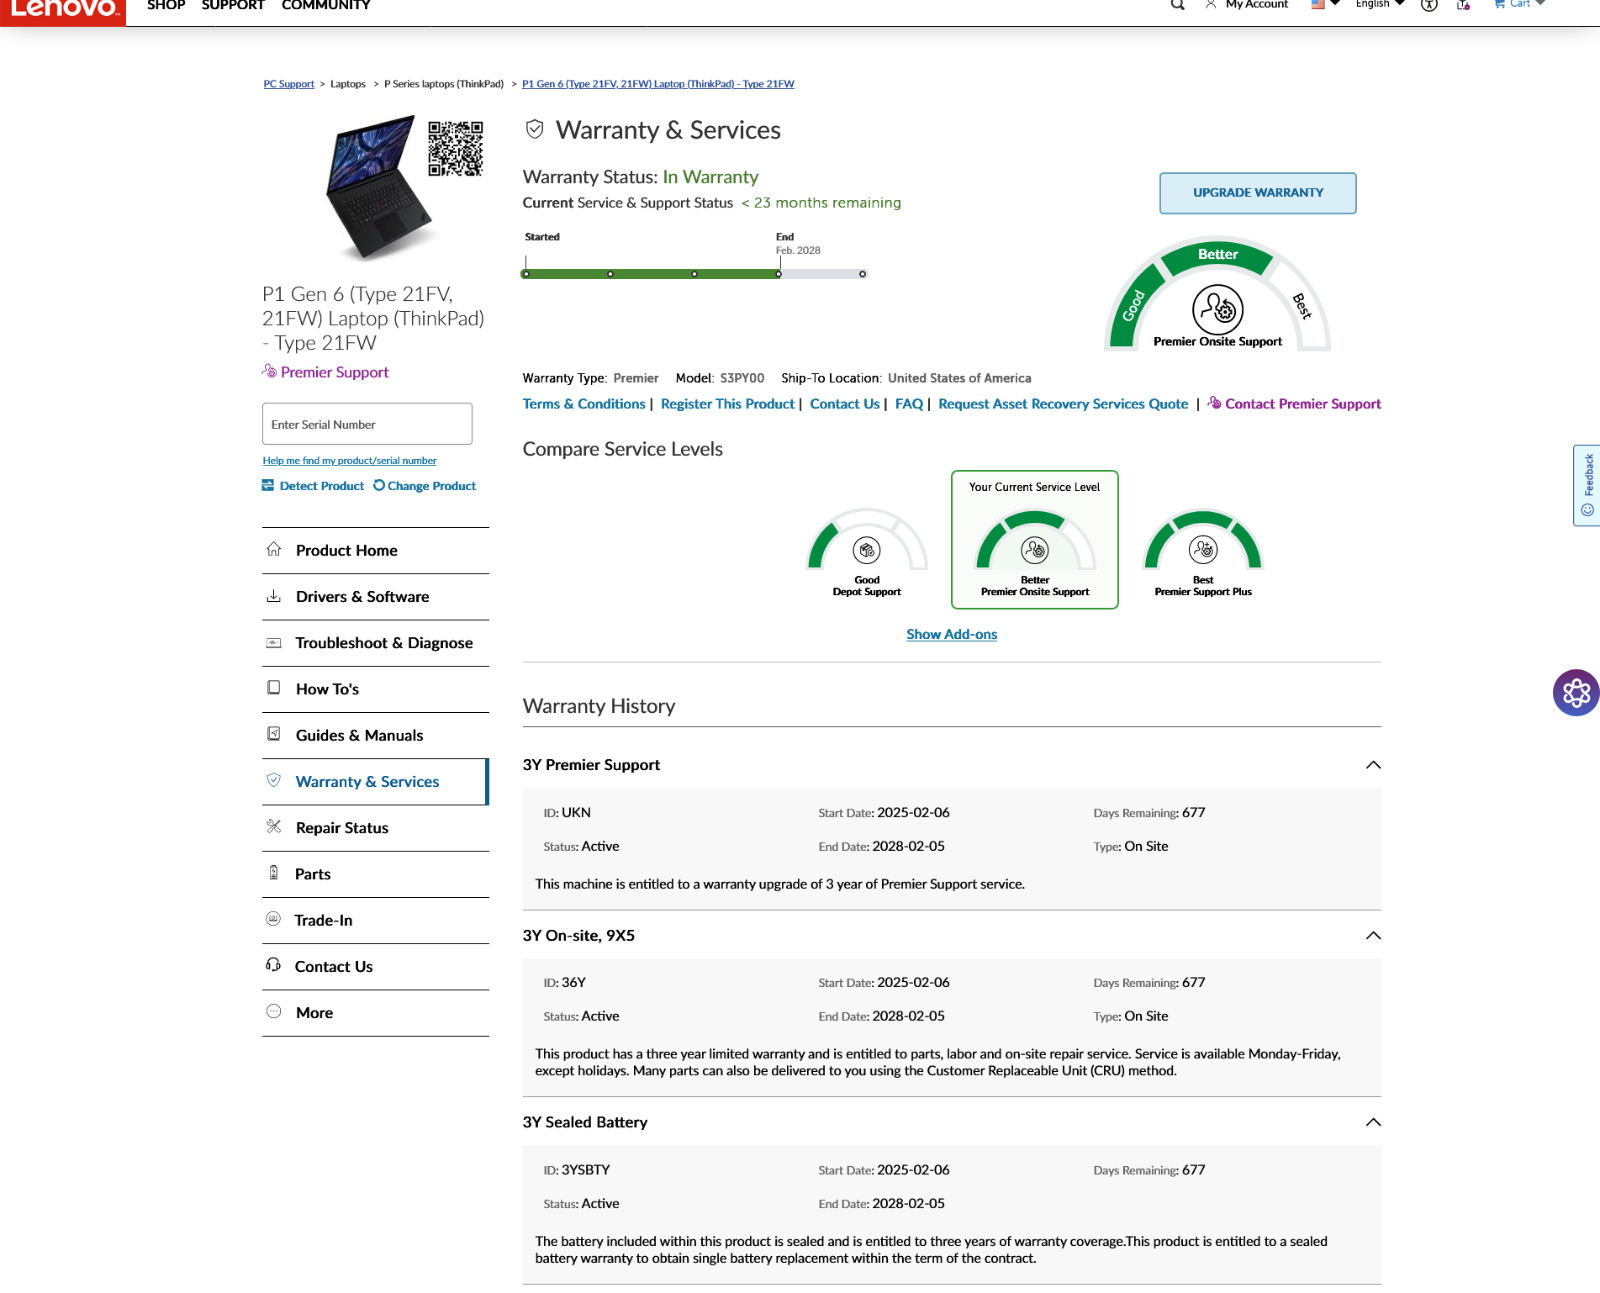
Task: Collapse the 3Y On-site, 9X5 section
Action: click(x=1373, y=936)
